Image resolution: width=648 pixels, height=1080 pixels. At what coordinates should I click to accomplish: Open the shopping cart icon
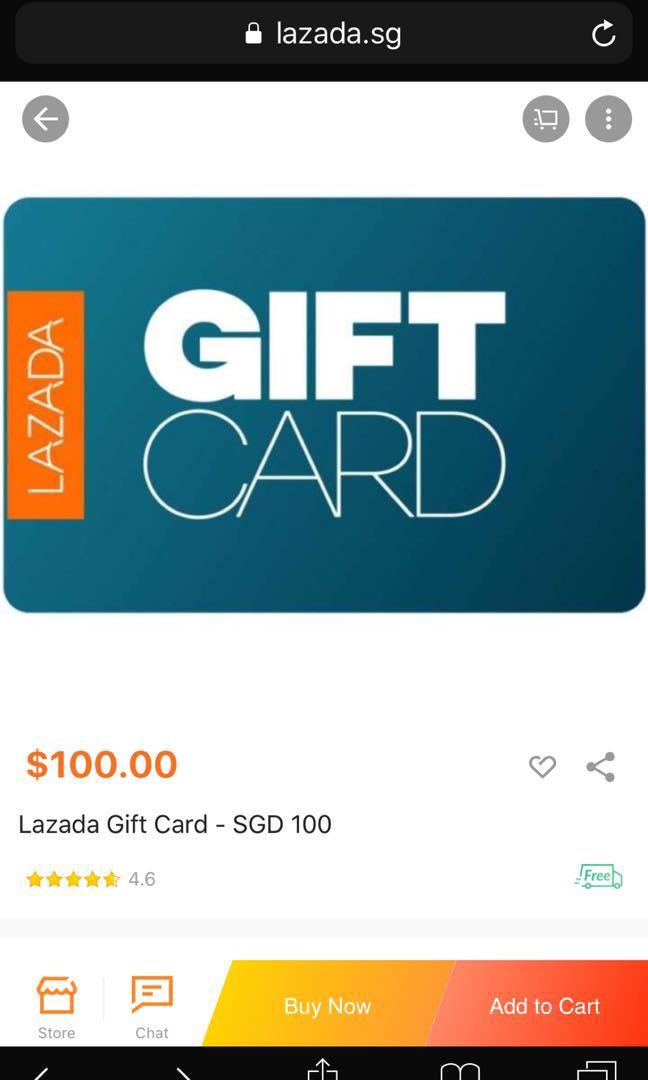546,119
